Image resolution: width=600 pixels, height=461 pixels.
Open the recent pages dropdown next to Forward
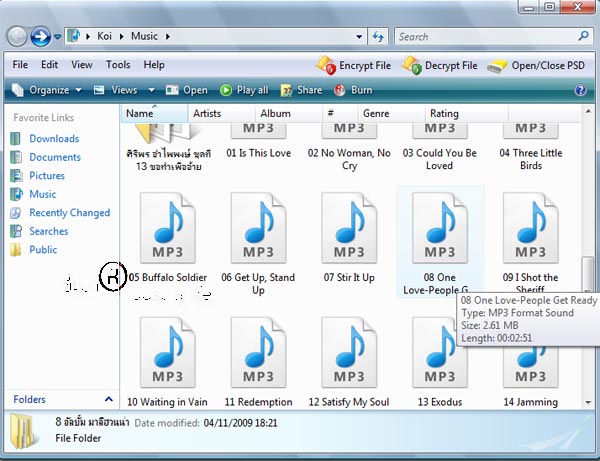pyautogui.click(x=57, y=37)
